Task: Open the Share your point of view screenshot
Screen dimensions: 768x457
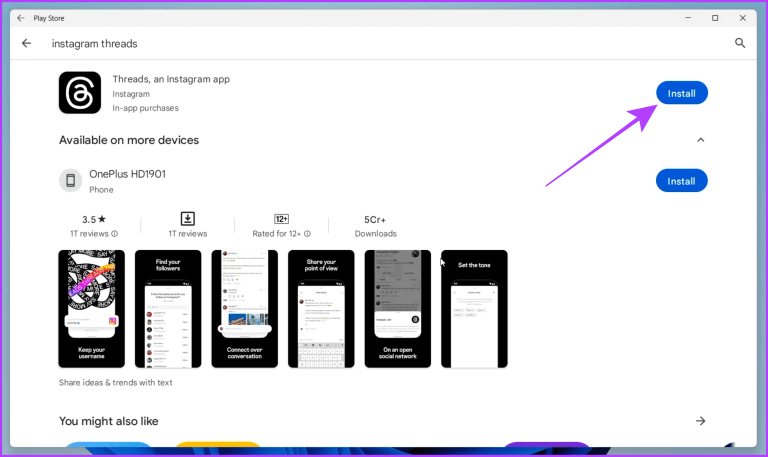Action: coord(321,309)
